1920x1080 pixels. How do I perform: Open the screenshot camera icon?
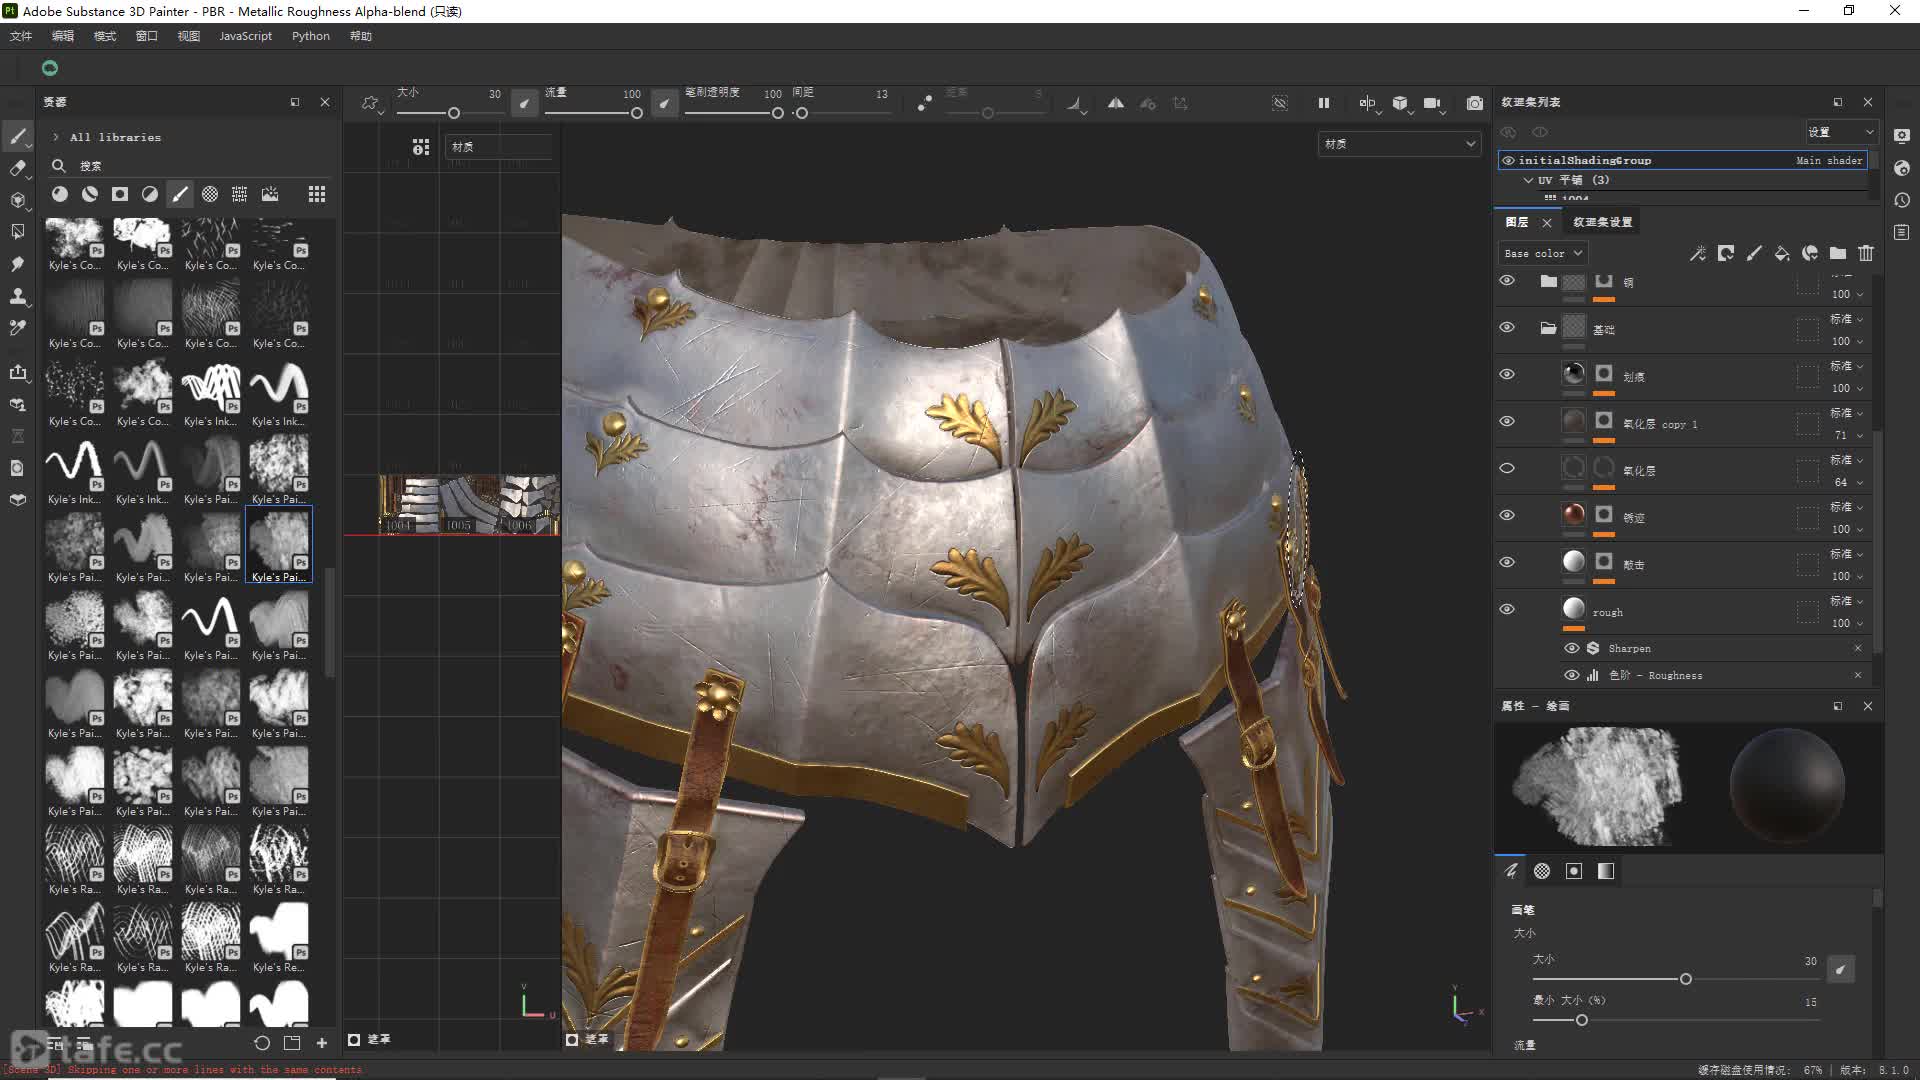1475,103
